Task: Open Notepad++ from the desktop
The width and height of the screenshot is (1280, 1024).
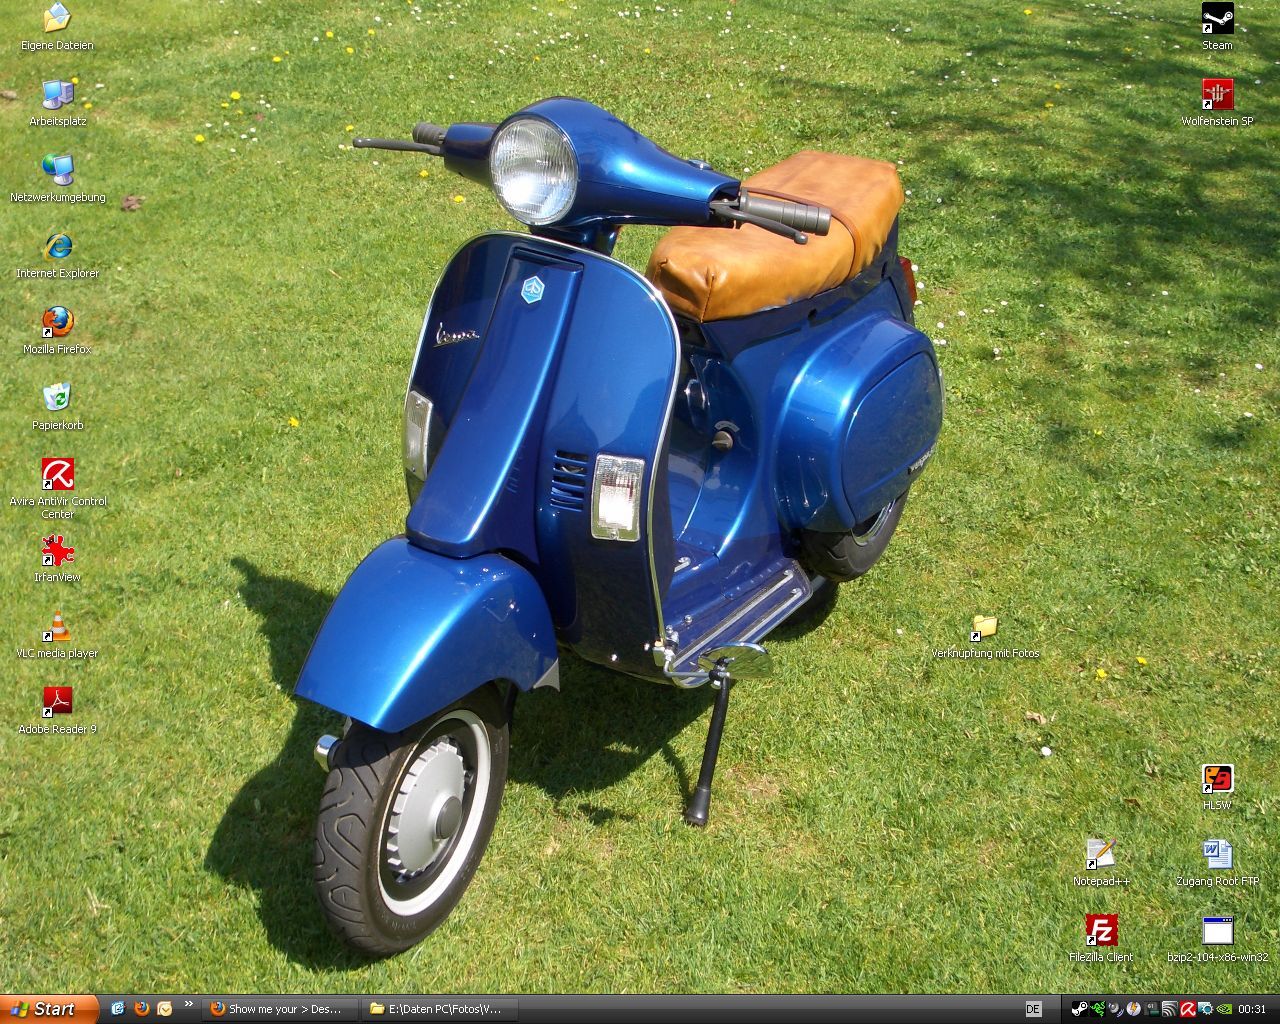Action: tap(1101, 855)
